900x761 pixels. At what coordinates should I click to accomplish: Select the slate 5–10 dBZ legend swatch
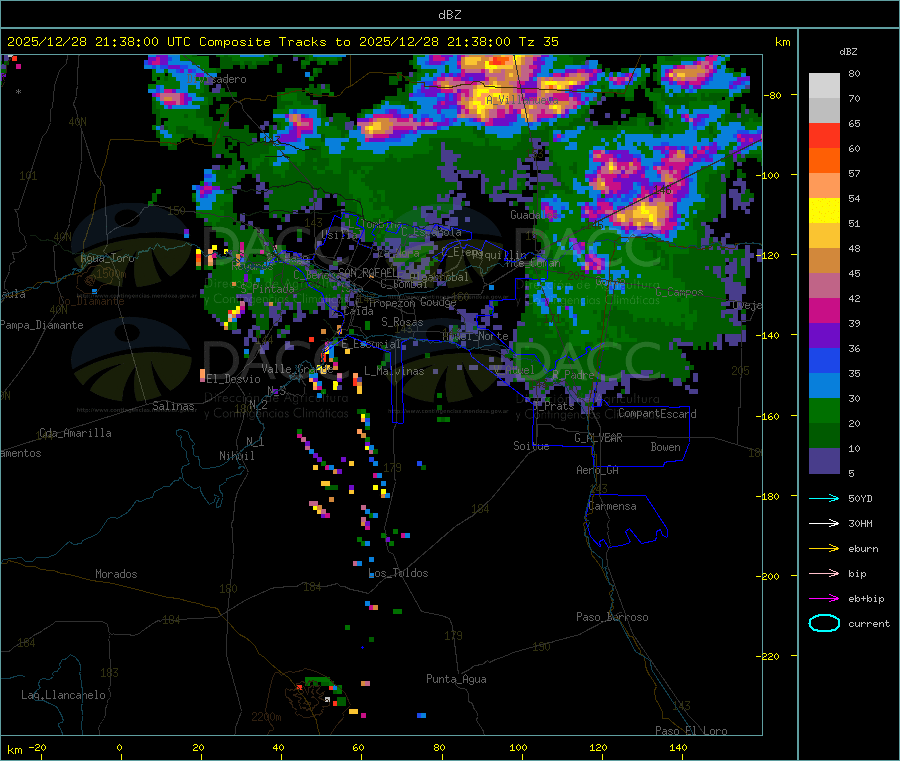(824, 461)
